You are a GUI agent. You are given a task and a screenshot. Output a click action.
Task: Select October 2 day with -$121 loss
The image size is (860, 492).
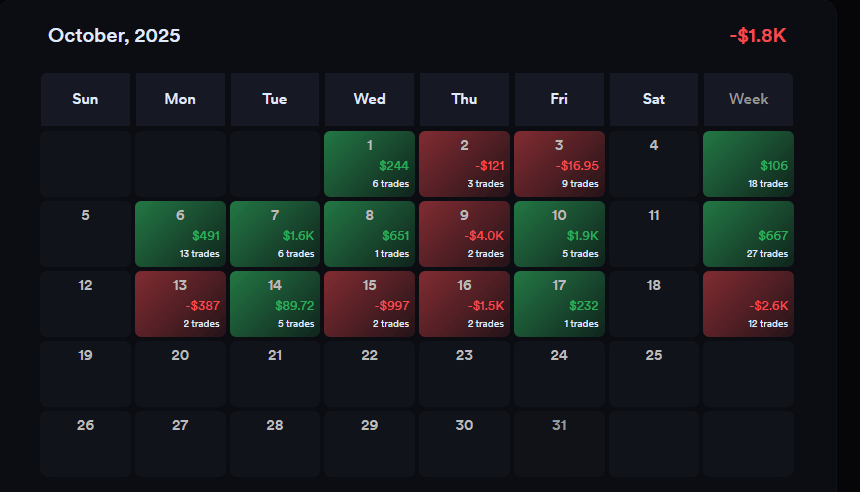(464, 164)
